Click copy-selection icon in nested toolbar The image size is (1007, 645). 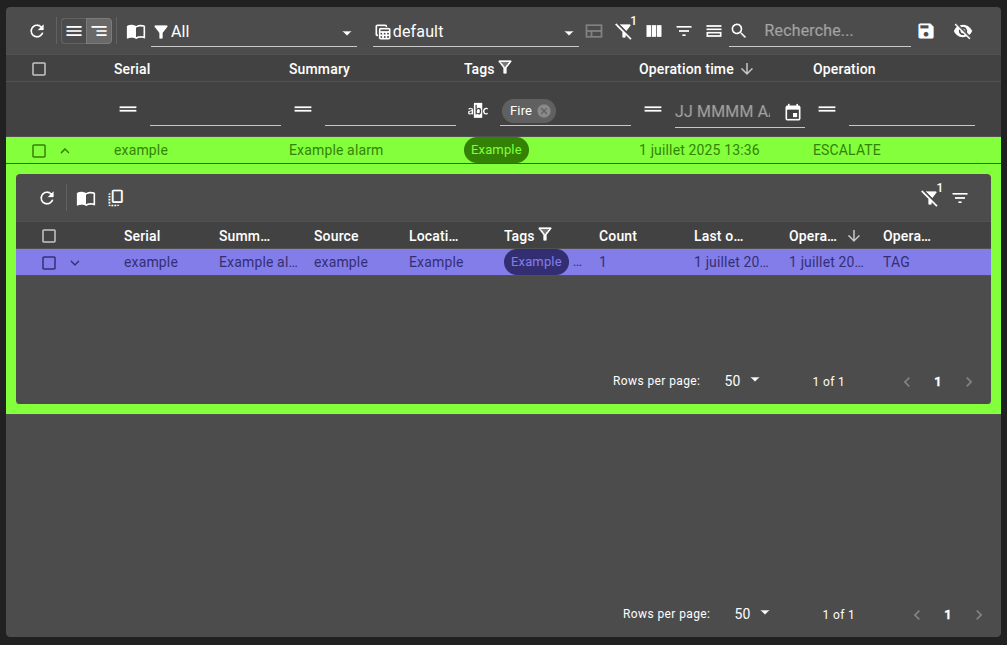point(116,198)
